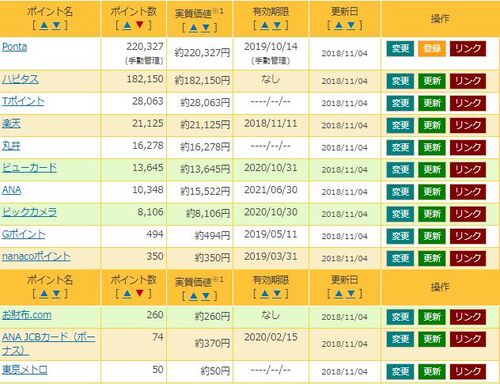Sort point name descending in lower header
This screenshot has height=384, width=500.
pos(56,293)
